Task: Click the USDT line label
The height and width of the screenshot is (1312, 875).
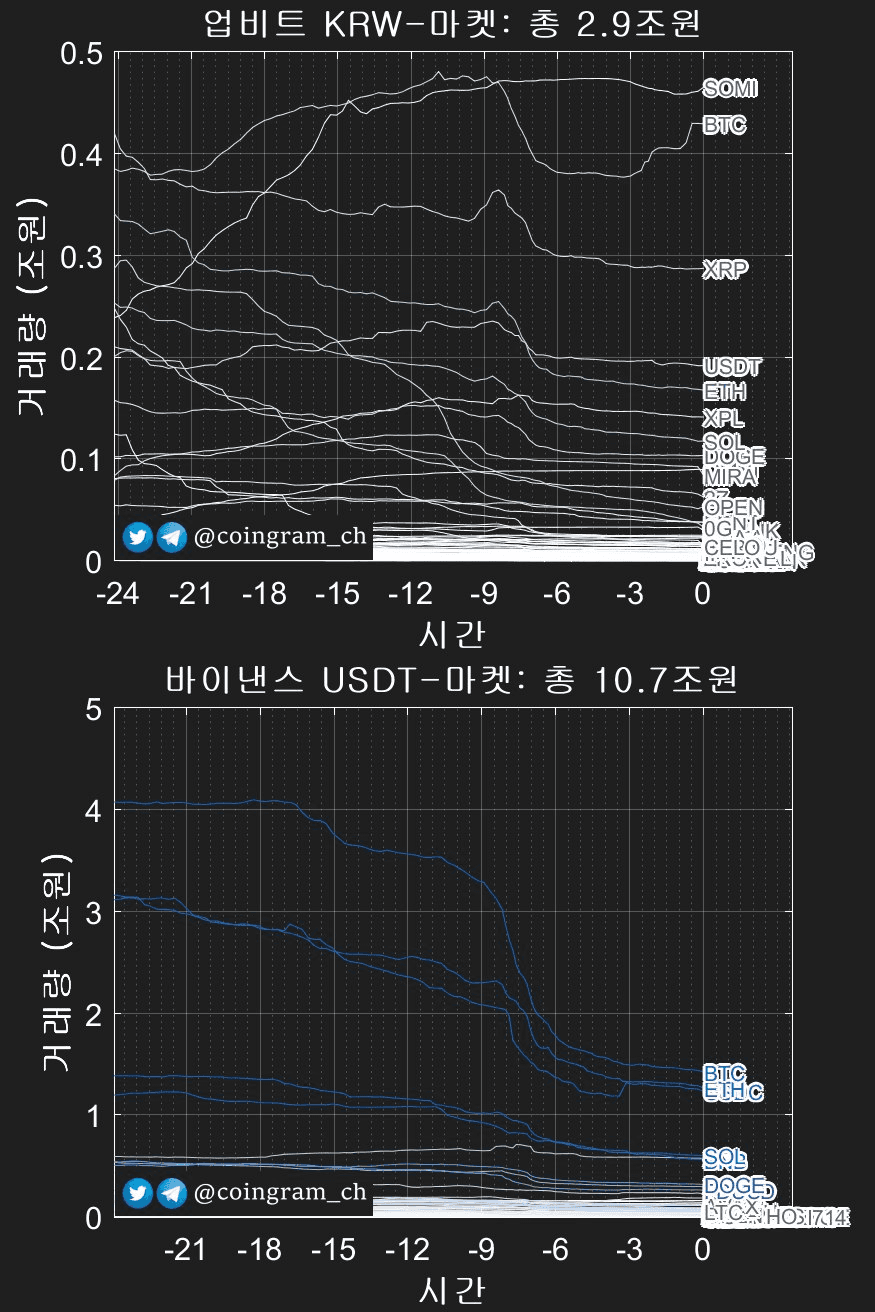Action: (732, 366)
